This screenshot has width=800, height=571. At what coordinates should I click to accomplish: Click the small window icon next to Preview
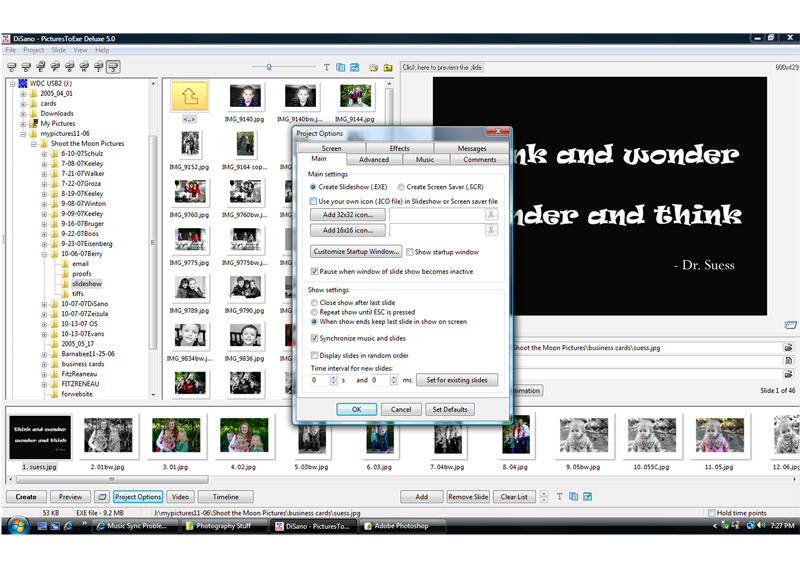point(101,497)
